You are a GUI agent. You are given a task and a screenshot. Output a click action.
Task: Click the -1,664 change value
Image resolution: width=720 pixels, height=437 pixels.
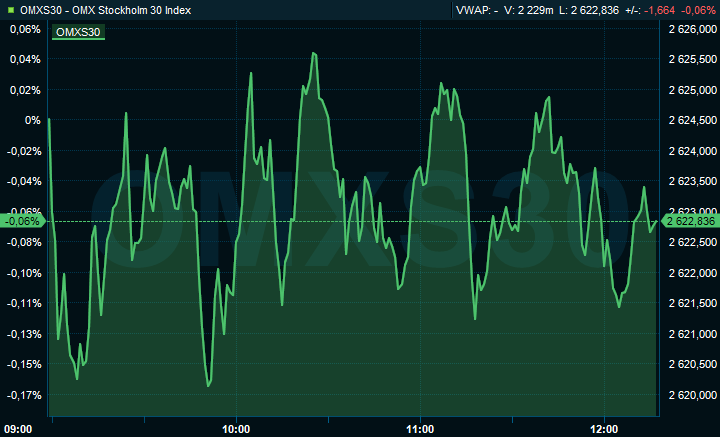pos(659,10)
